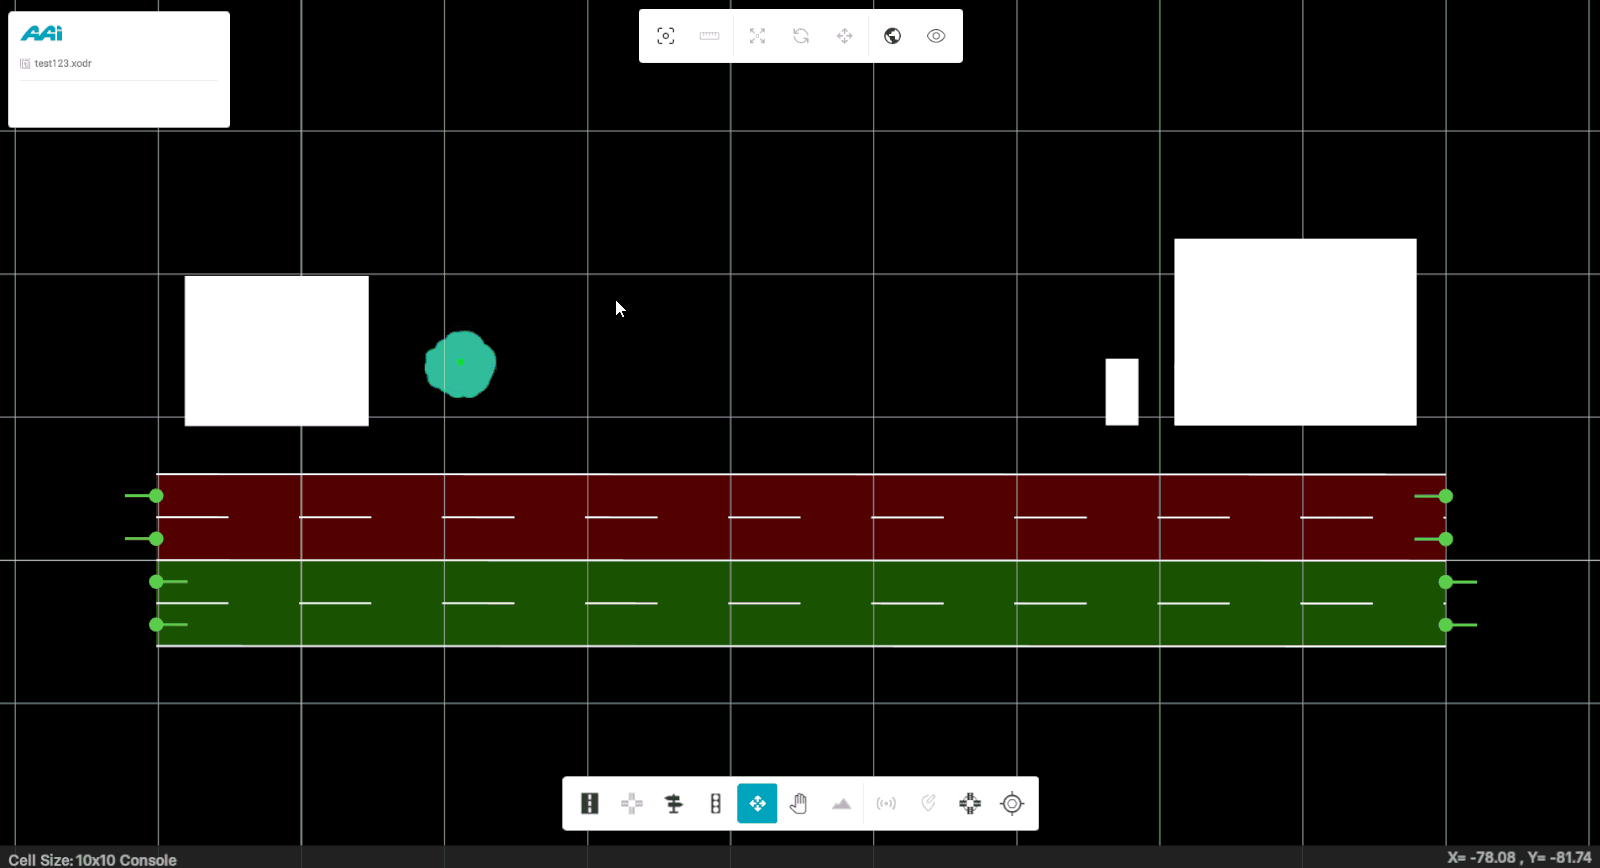1600x868 pixels.
Task: Open the Console in the status bar
Action: [148, 860]
